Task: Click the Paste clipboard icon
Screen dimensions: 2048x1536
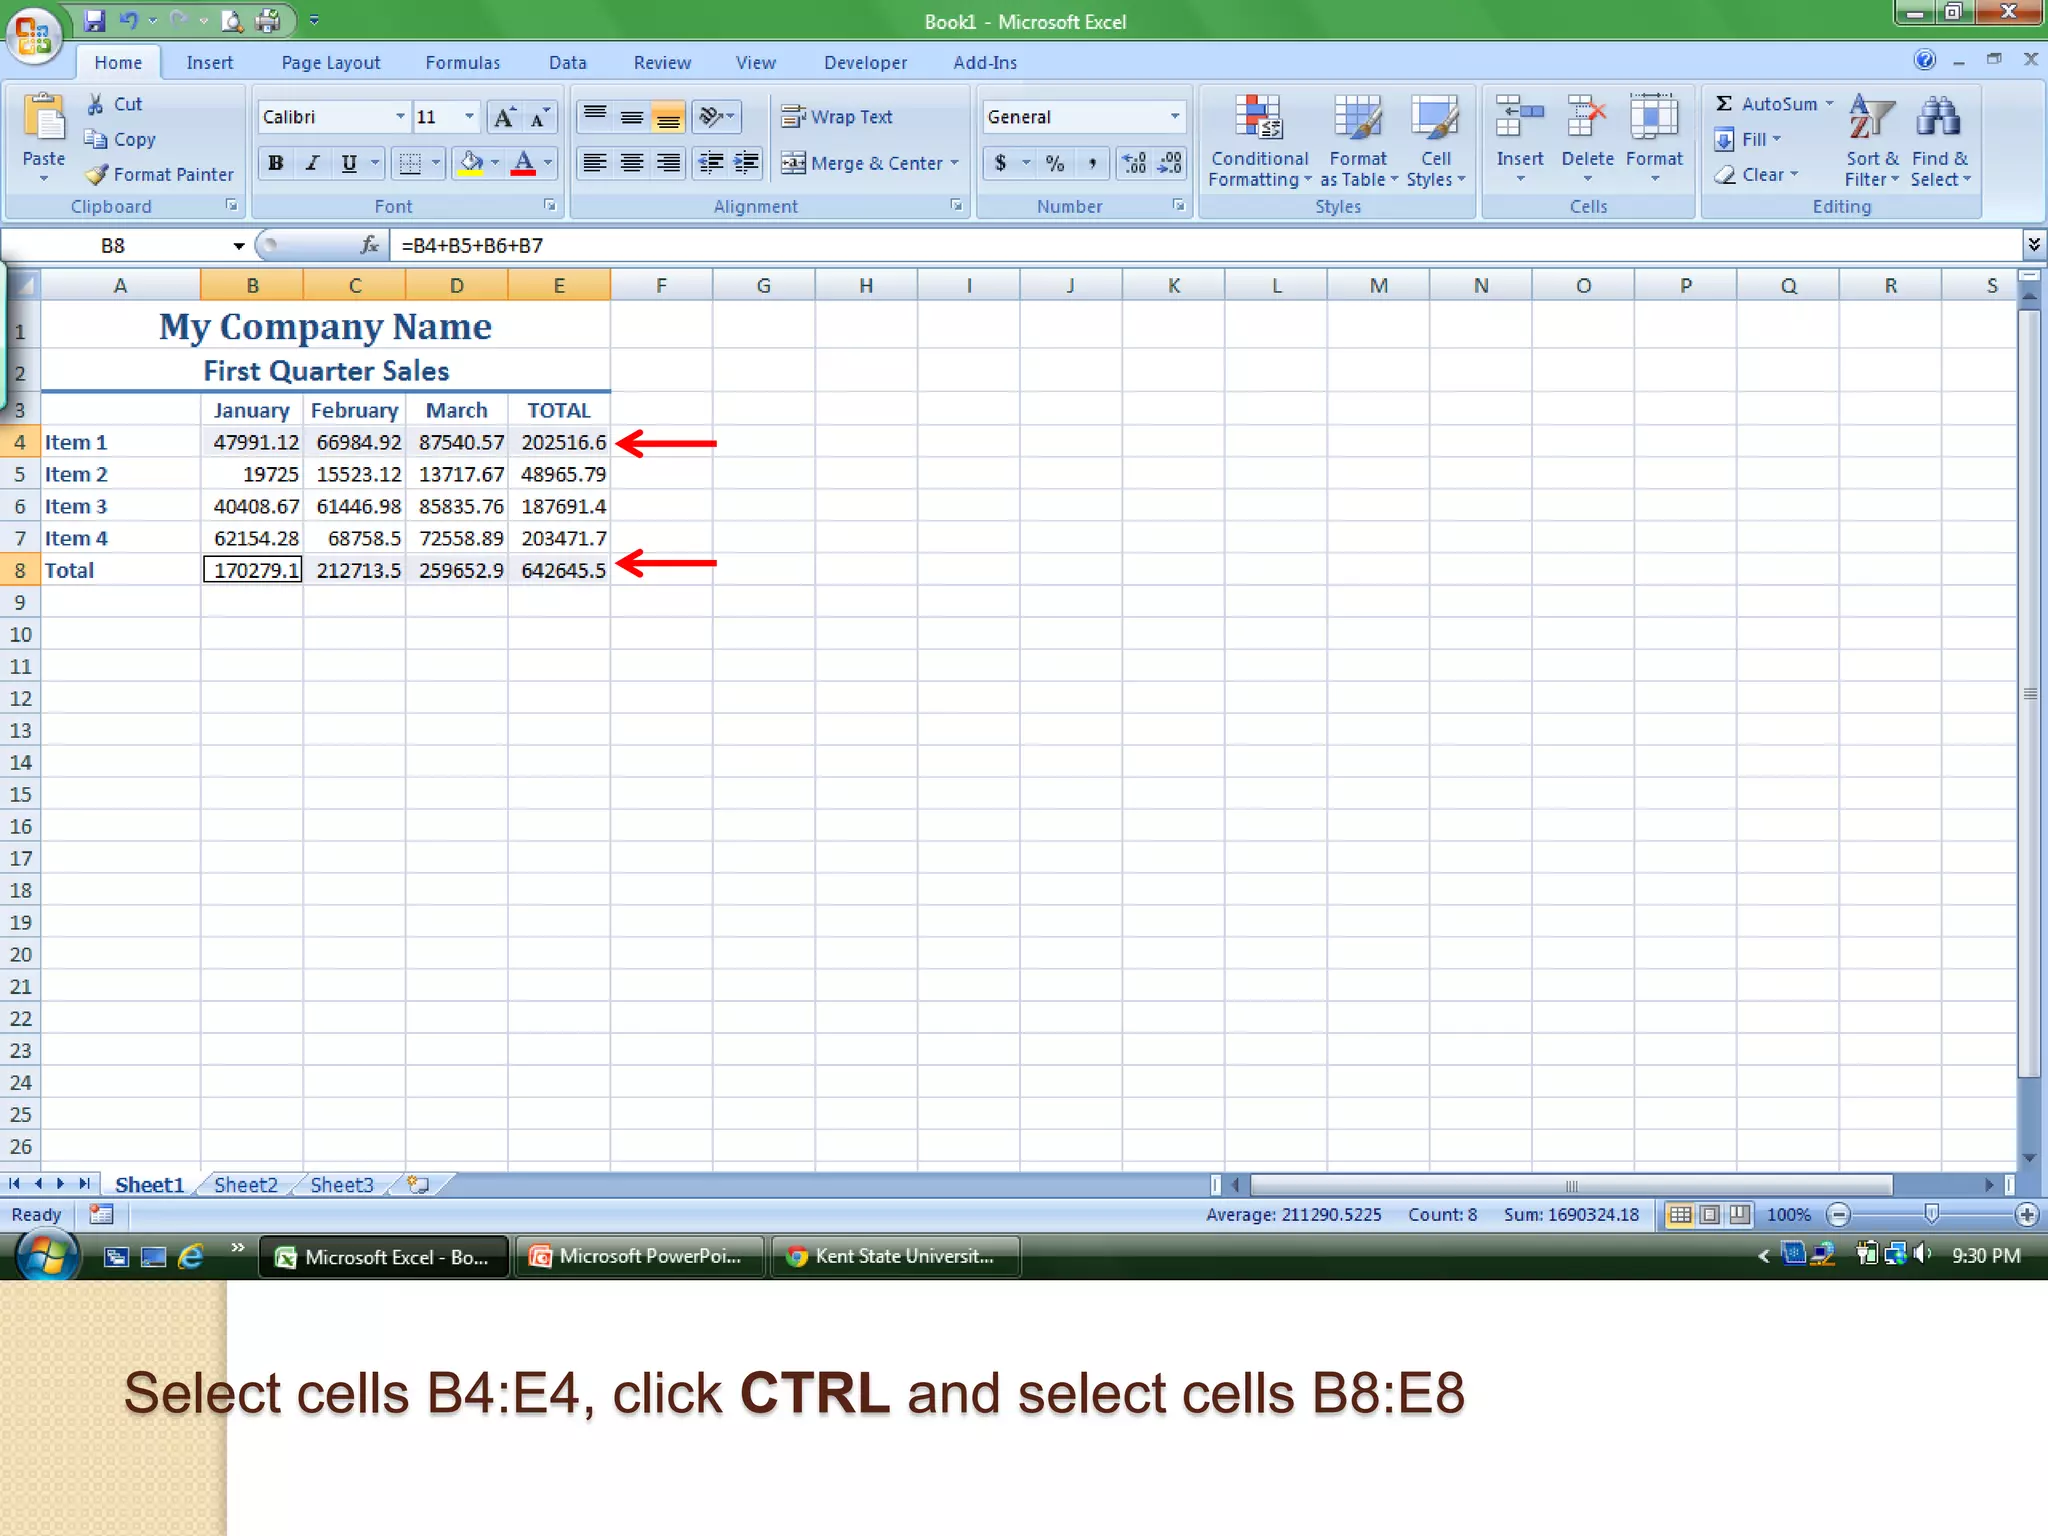Action: (44, 119)
